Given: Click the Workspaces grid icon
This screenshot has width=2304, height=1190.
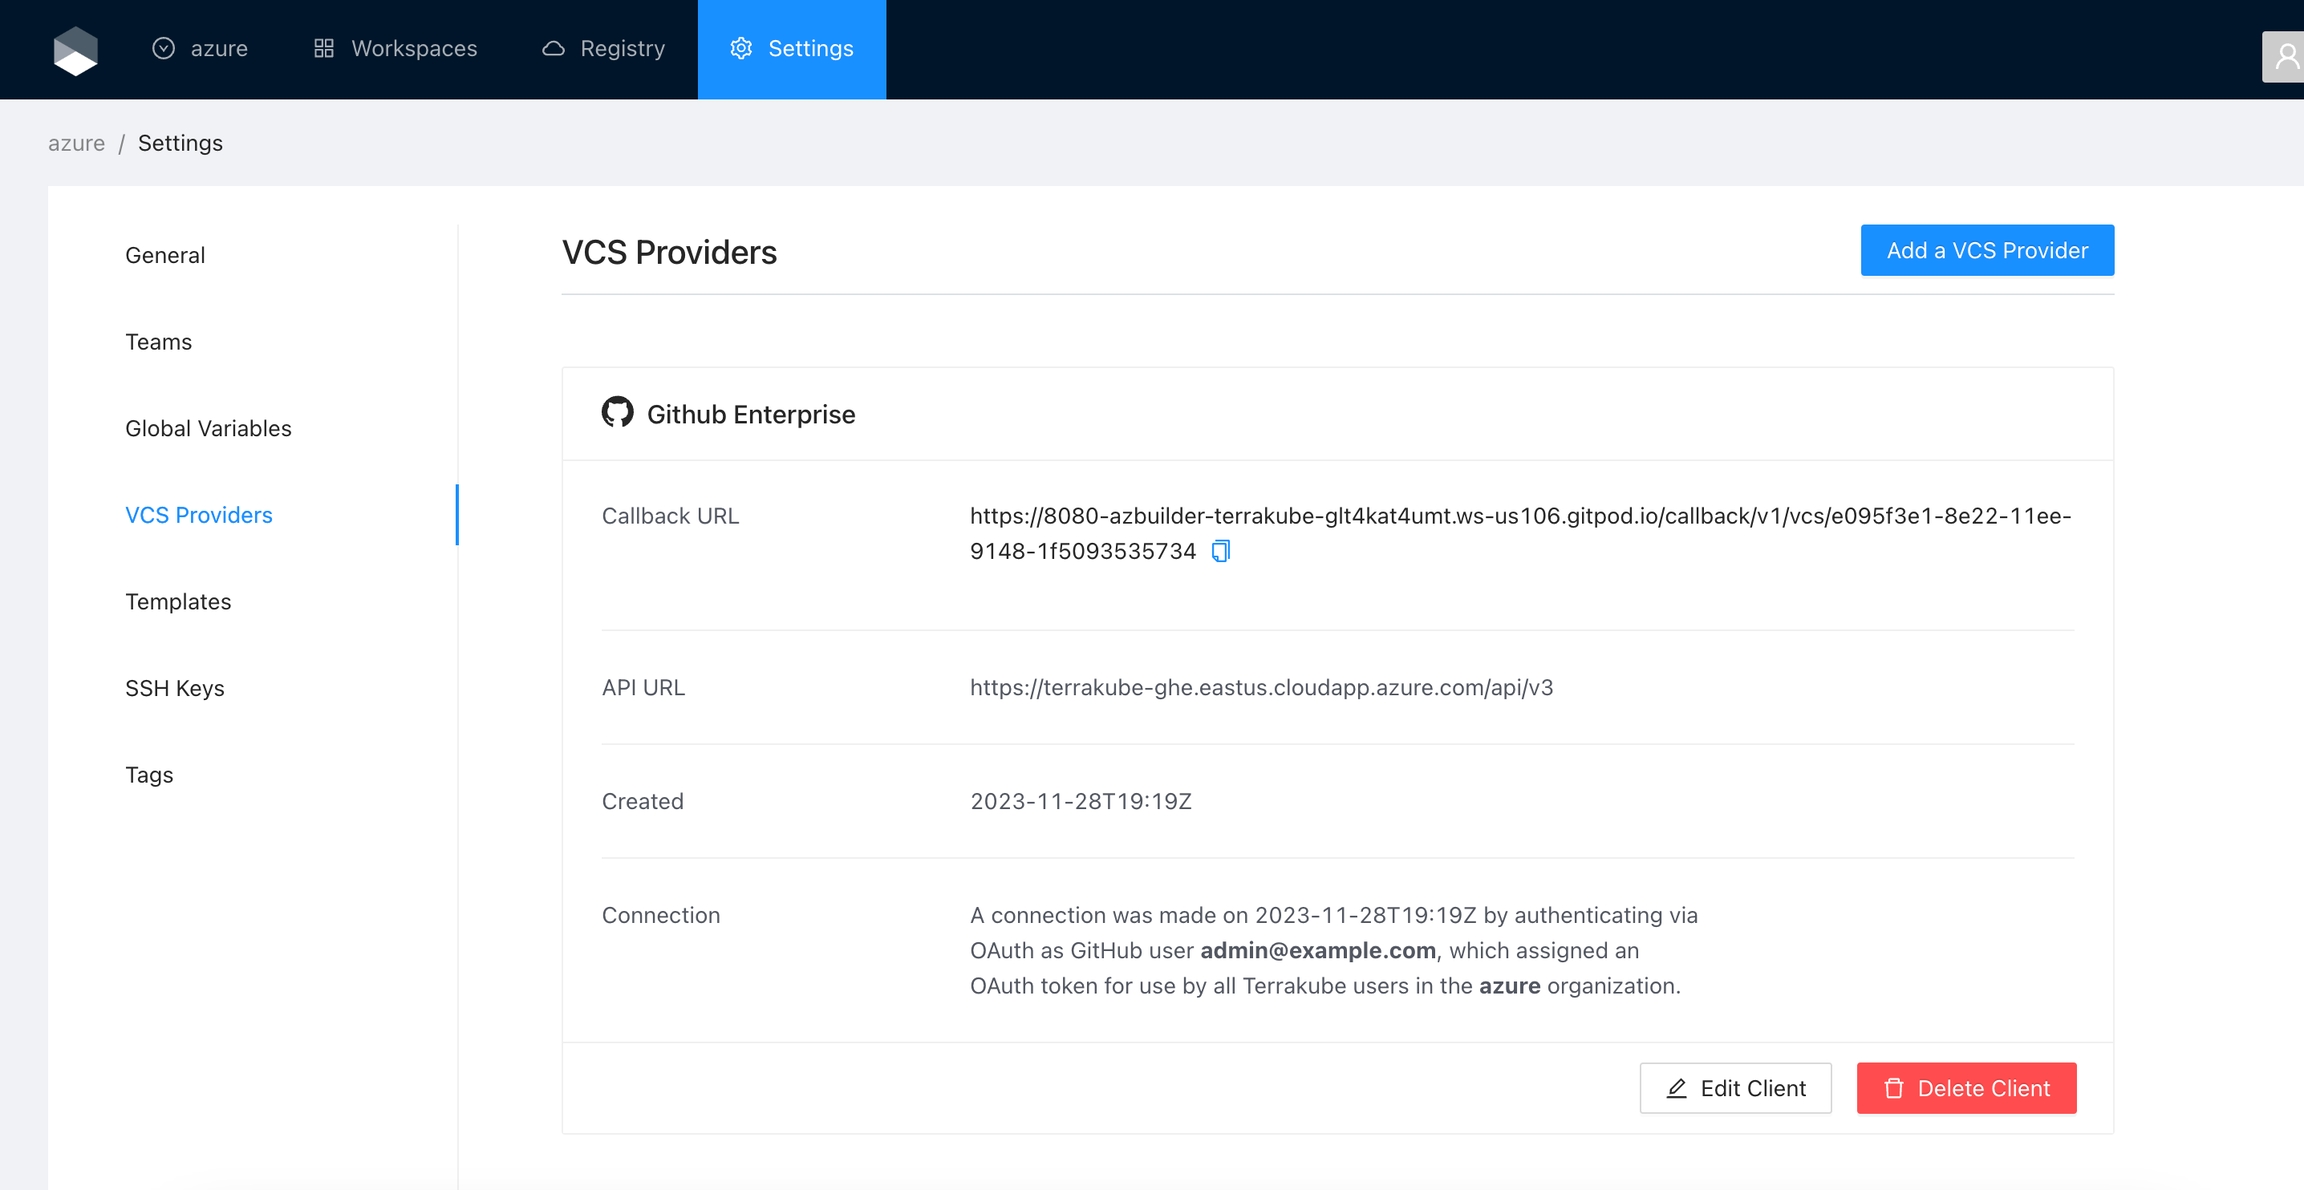Looking at the screenshot, I should pyautogui.click(x=323, y=48).
